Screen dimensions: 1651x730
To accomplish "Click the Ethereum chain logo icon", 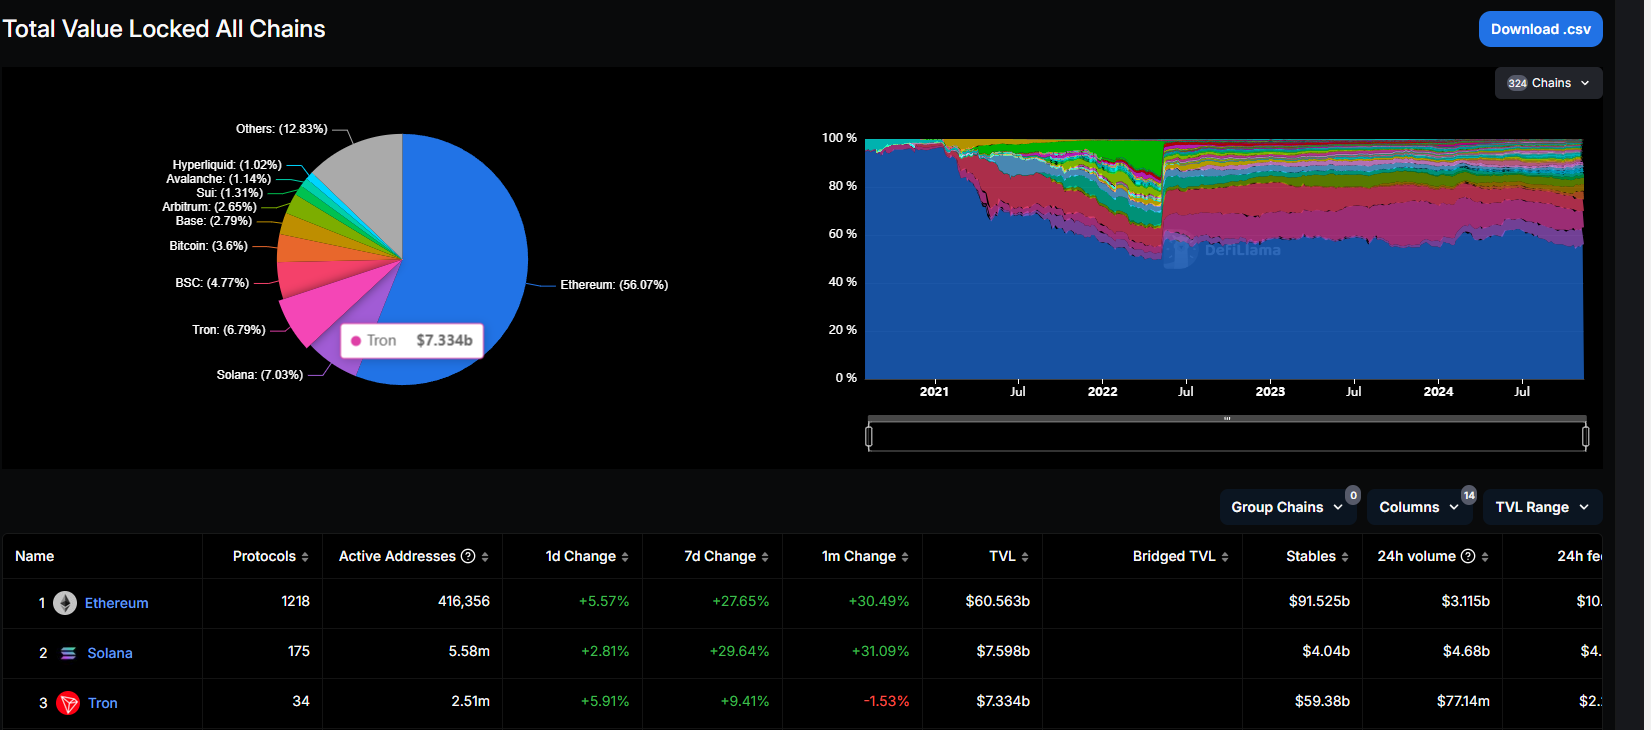I will tap(65, 603).
